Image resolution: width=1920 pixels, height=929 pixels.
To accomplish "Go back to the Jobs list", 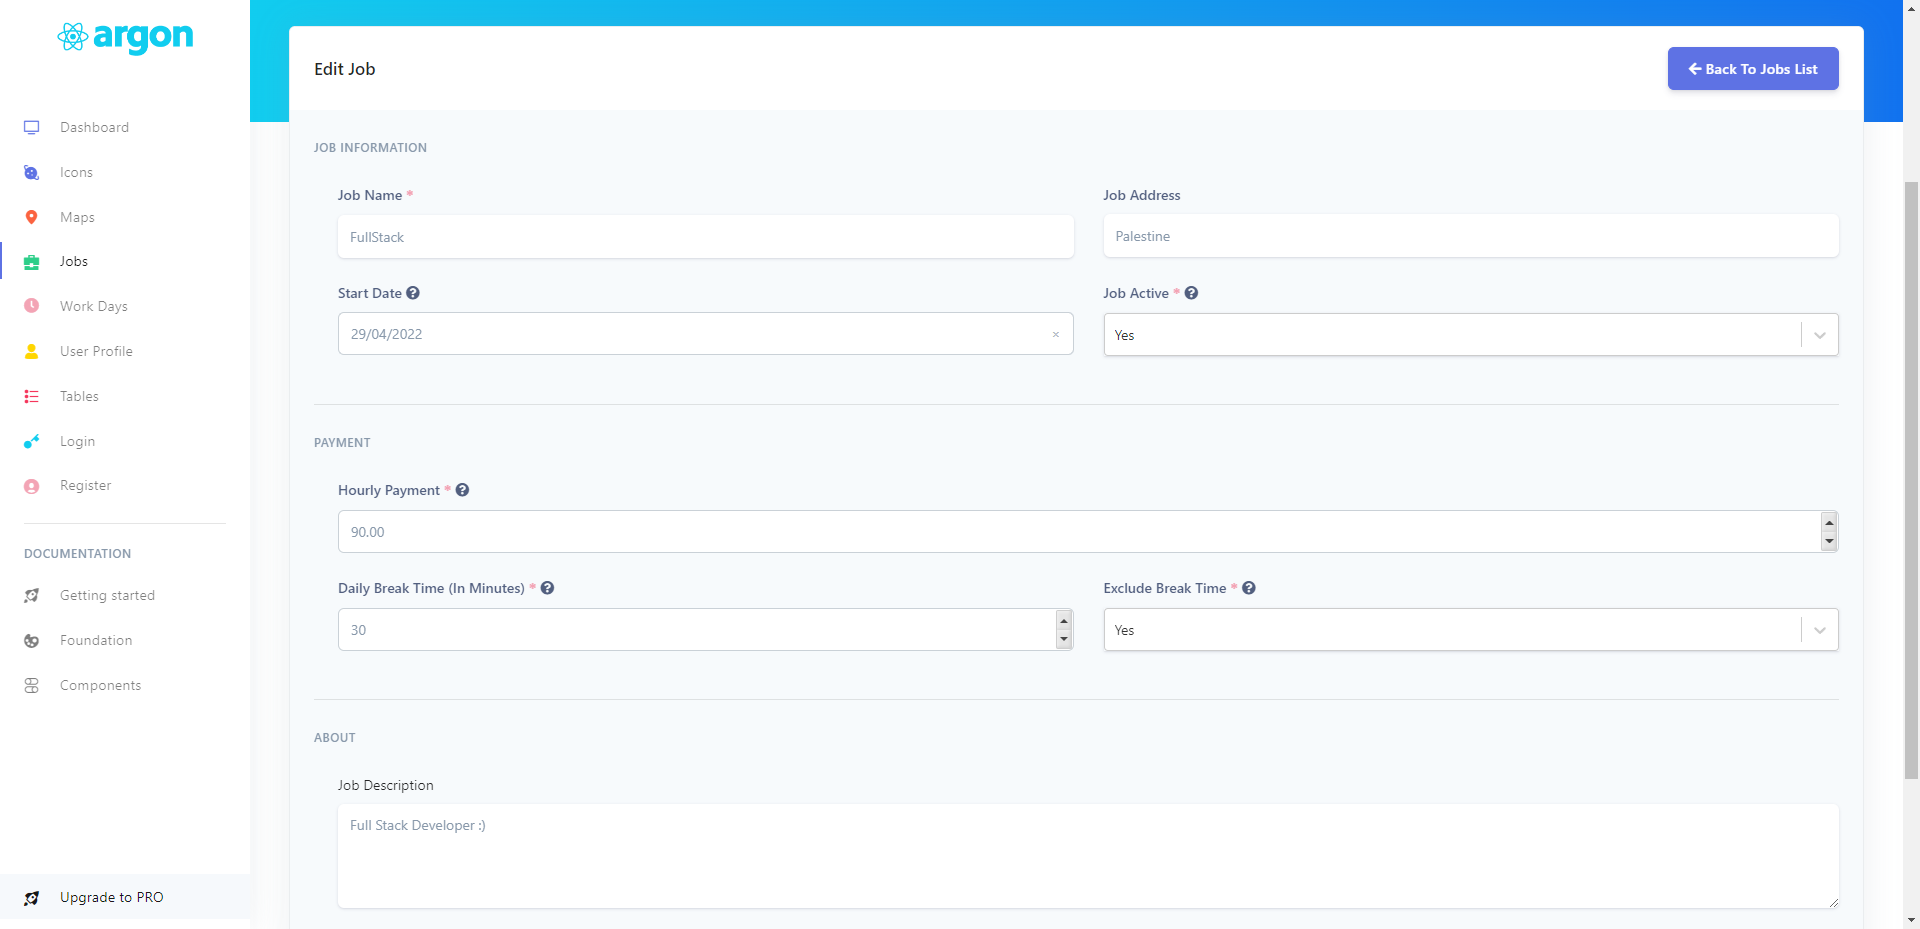I will (1752, 69).
